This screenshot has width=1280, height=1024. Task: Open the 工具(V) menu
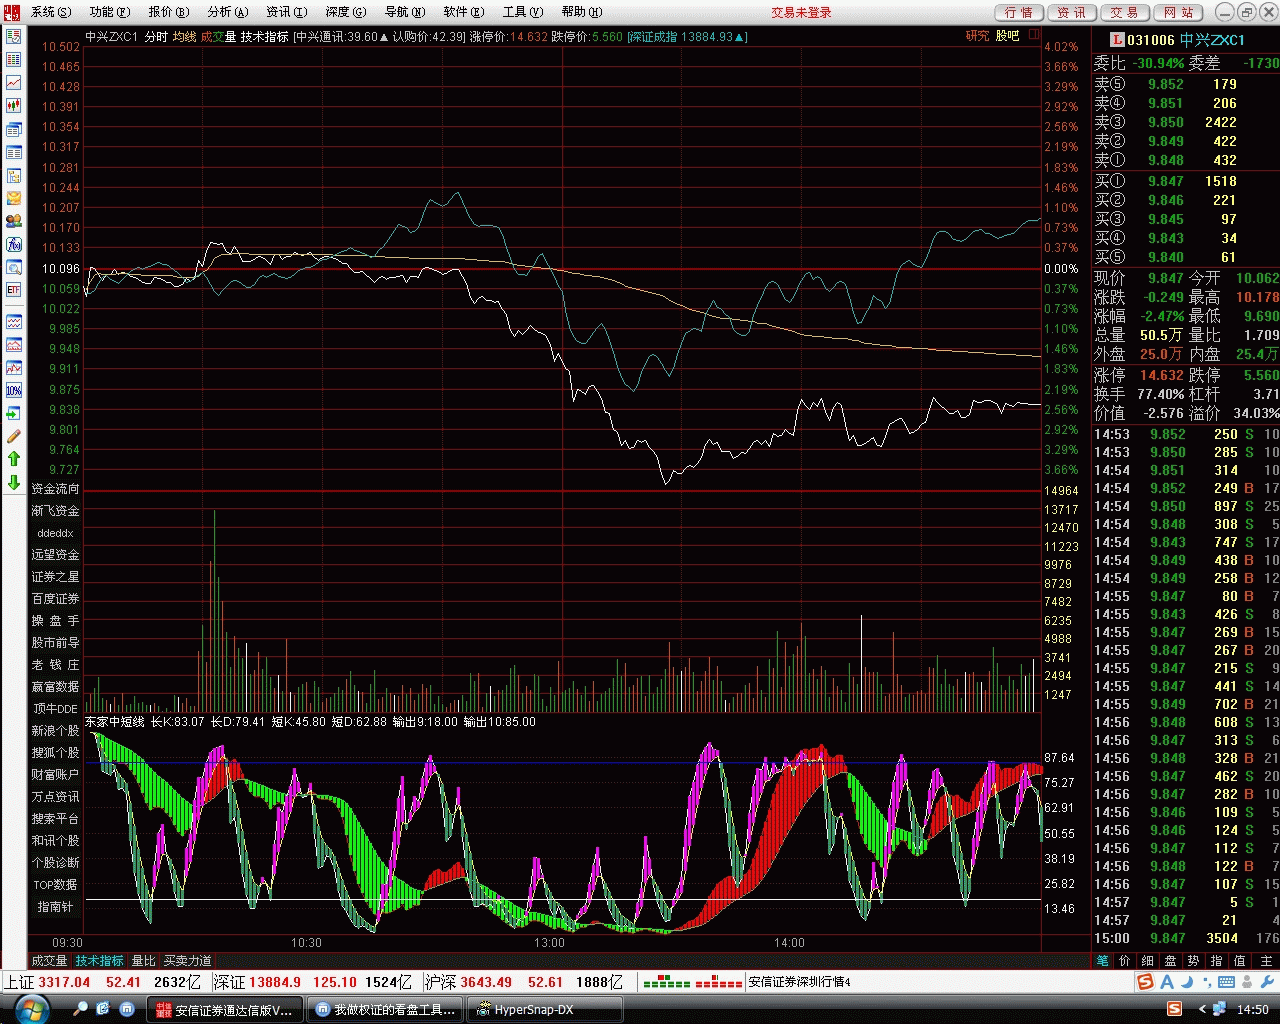[x=523, y=12]
